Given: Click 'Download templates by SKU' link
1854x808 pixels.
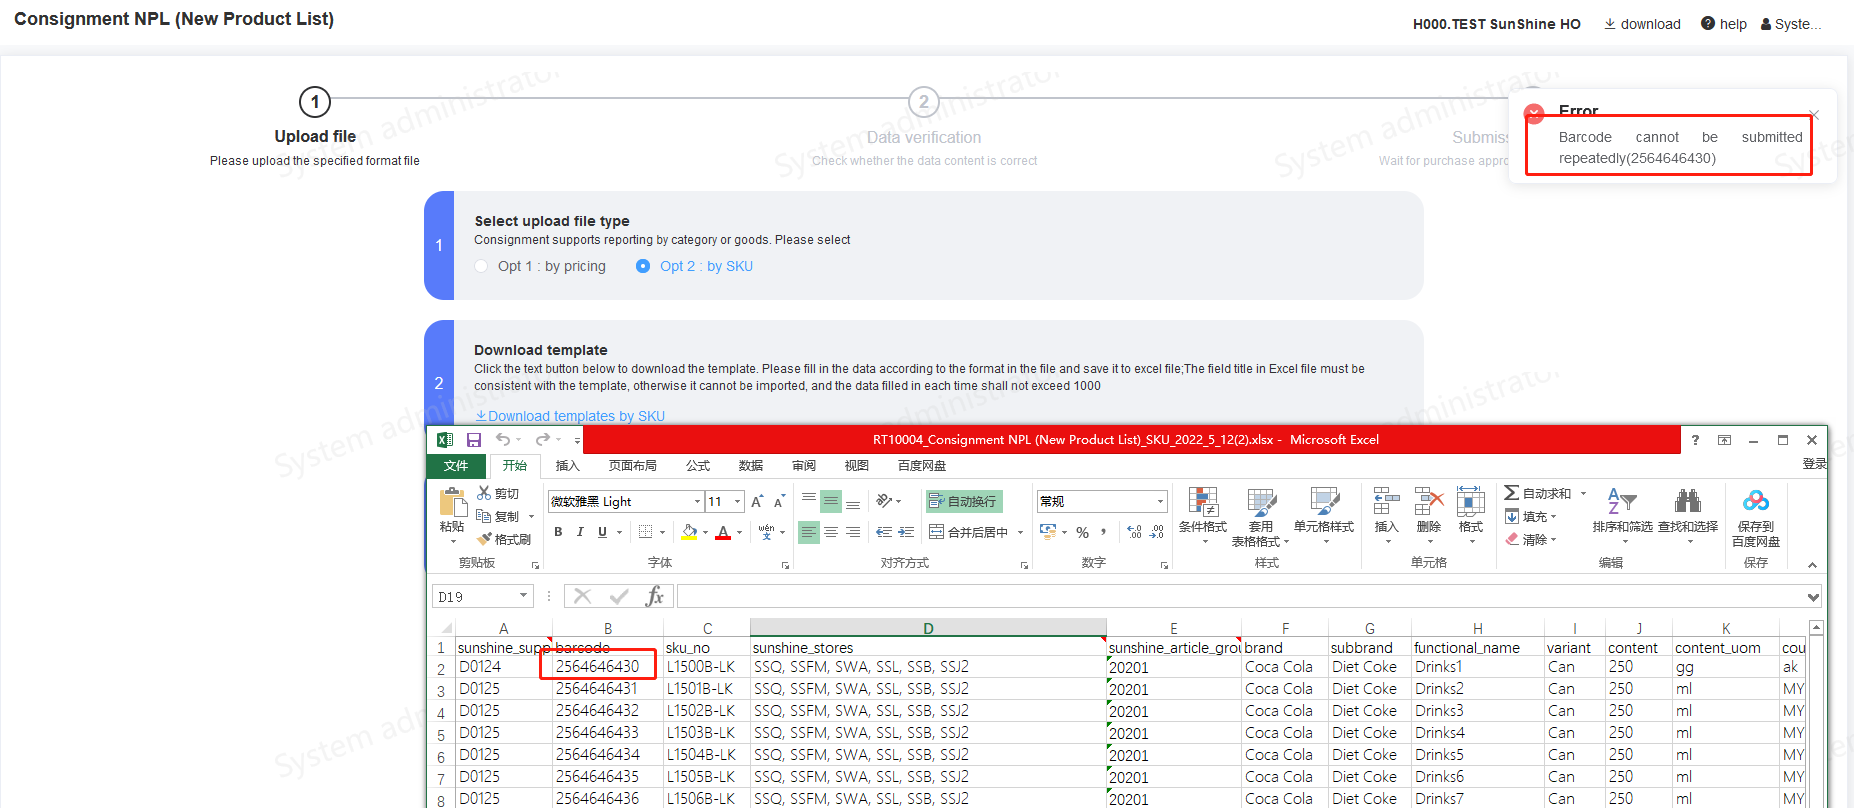Looking at the screenshot, I should (x=570, y=416).
